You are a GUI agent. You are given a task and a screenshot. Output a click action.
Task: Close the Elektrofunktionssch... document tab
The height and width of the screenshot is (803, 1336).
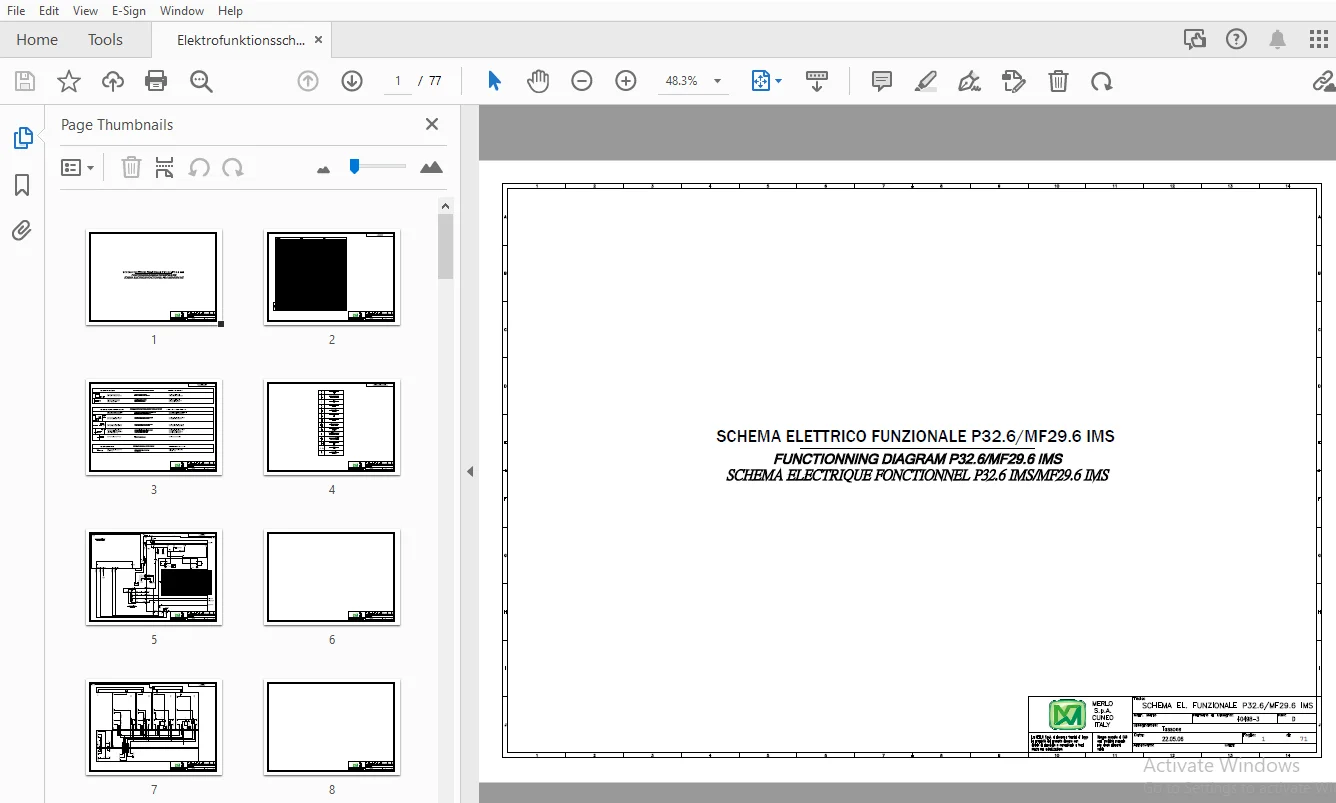click(319, 40)
